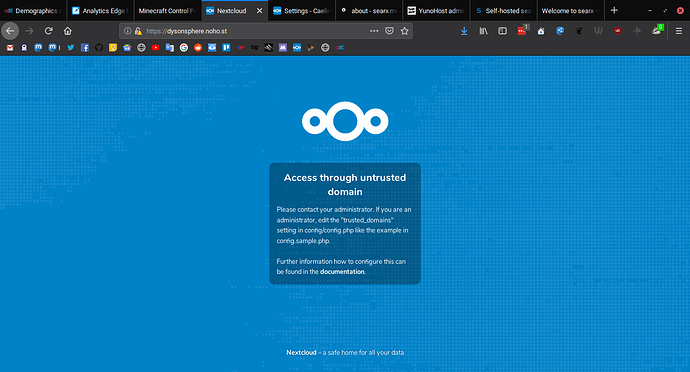This screenshot has height=372, width=690.
Task: Open the red password manager extension
Action: point(522,31)
